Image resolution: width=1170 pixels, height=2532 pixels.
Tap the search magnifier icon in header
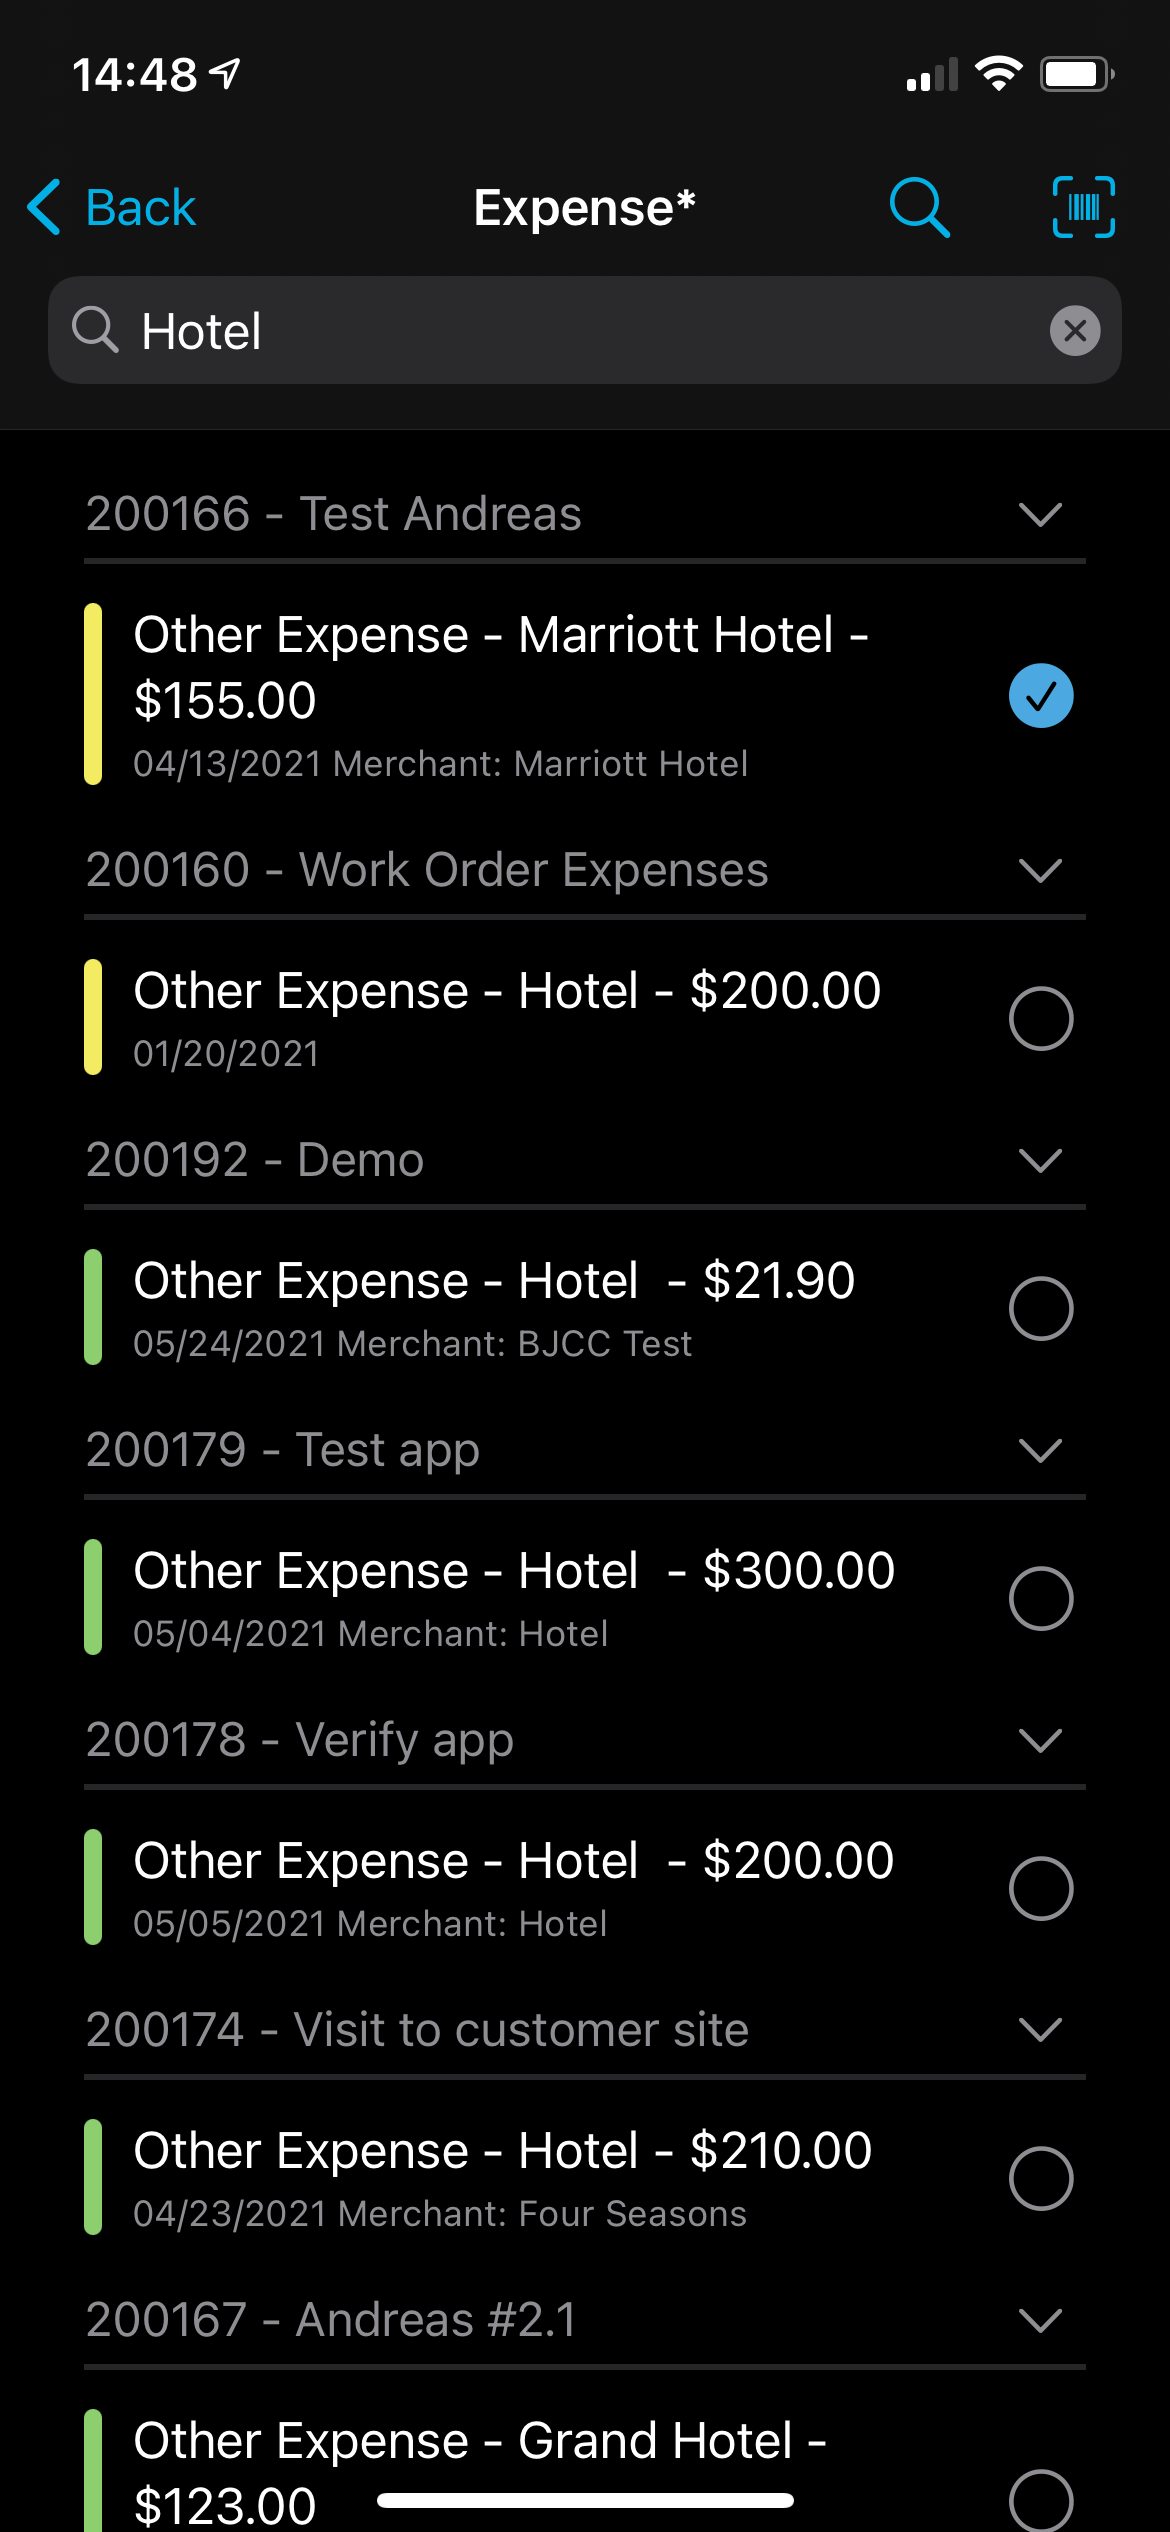tap(919, 207)
